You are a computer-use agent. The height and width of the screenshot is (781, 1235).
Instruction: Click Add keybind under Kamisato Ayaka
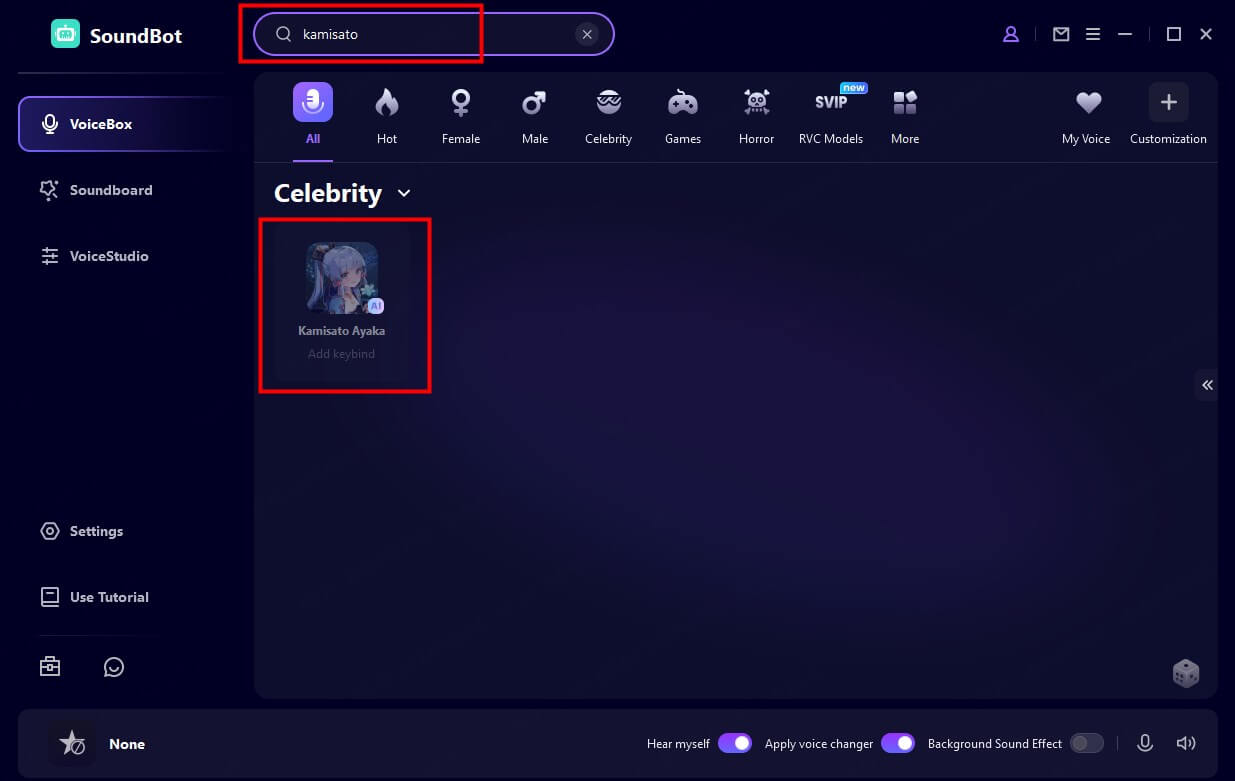[x=341, y=354]
